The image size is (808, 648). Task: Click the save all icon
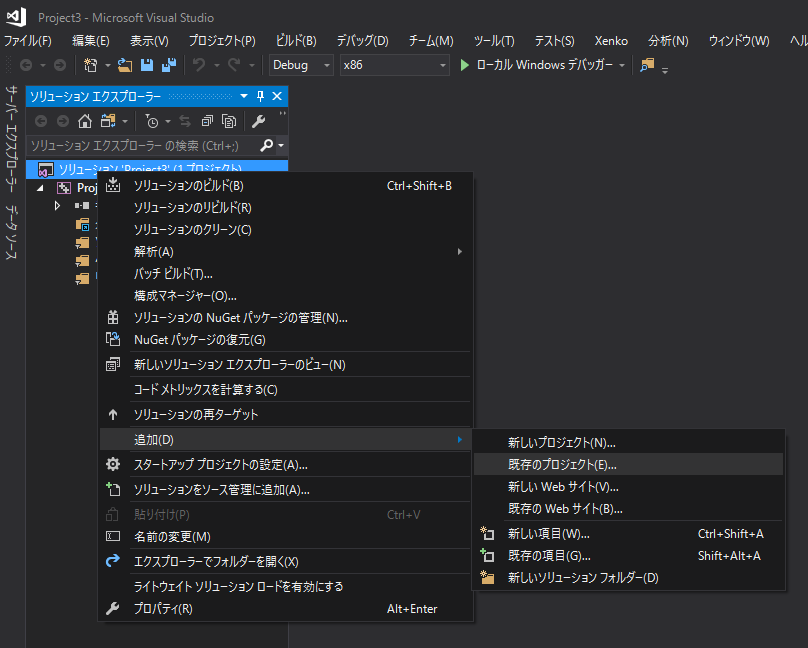(169, 65)
